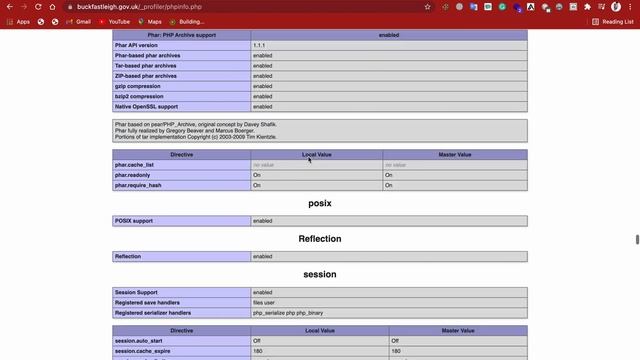This screenshot has height=360, width=640.
Task: Open the profile avatar menu
Action: click(616, 7)
